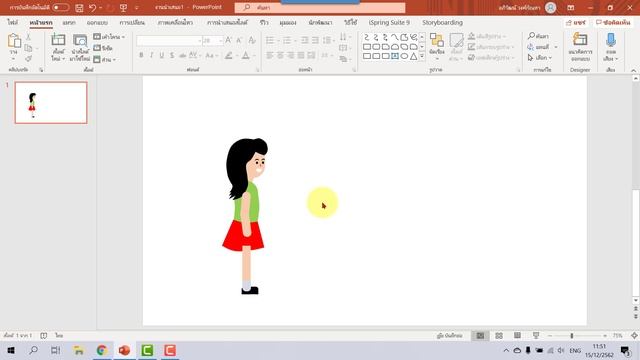This screenshot has width=640, height=360.
Task: Open the Animations tab
Action: point(176,22)
